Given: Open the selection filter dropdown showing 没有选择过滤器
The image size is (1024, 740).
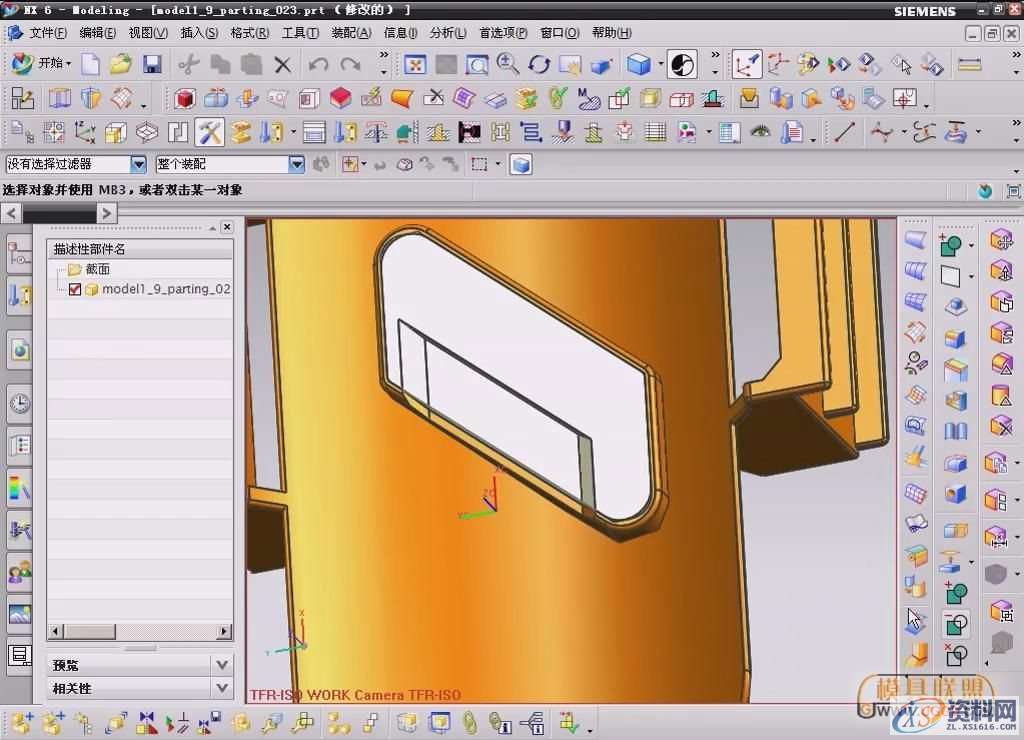Looking at the screenshot, I should (x=137, y=163).
